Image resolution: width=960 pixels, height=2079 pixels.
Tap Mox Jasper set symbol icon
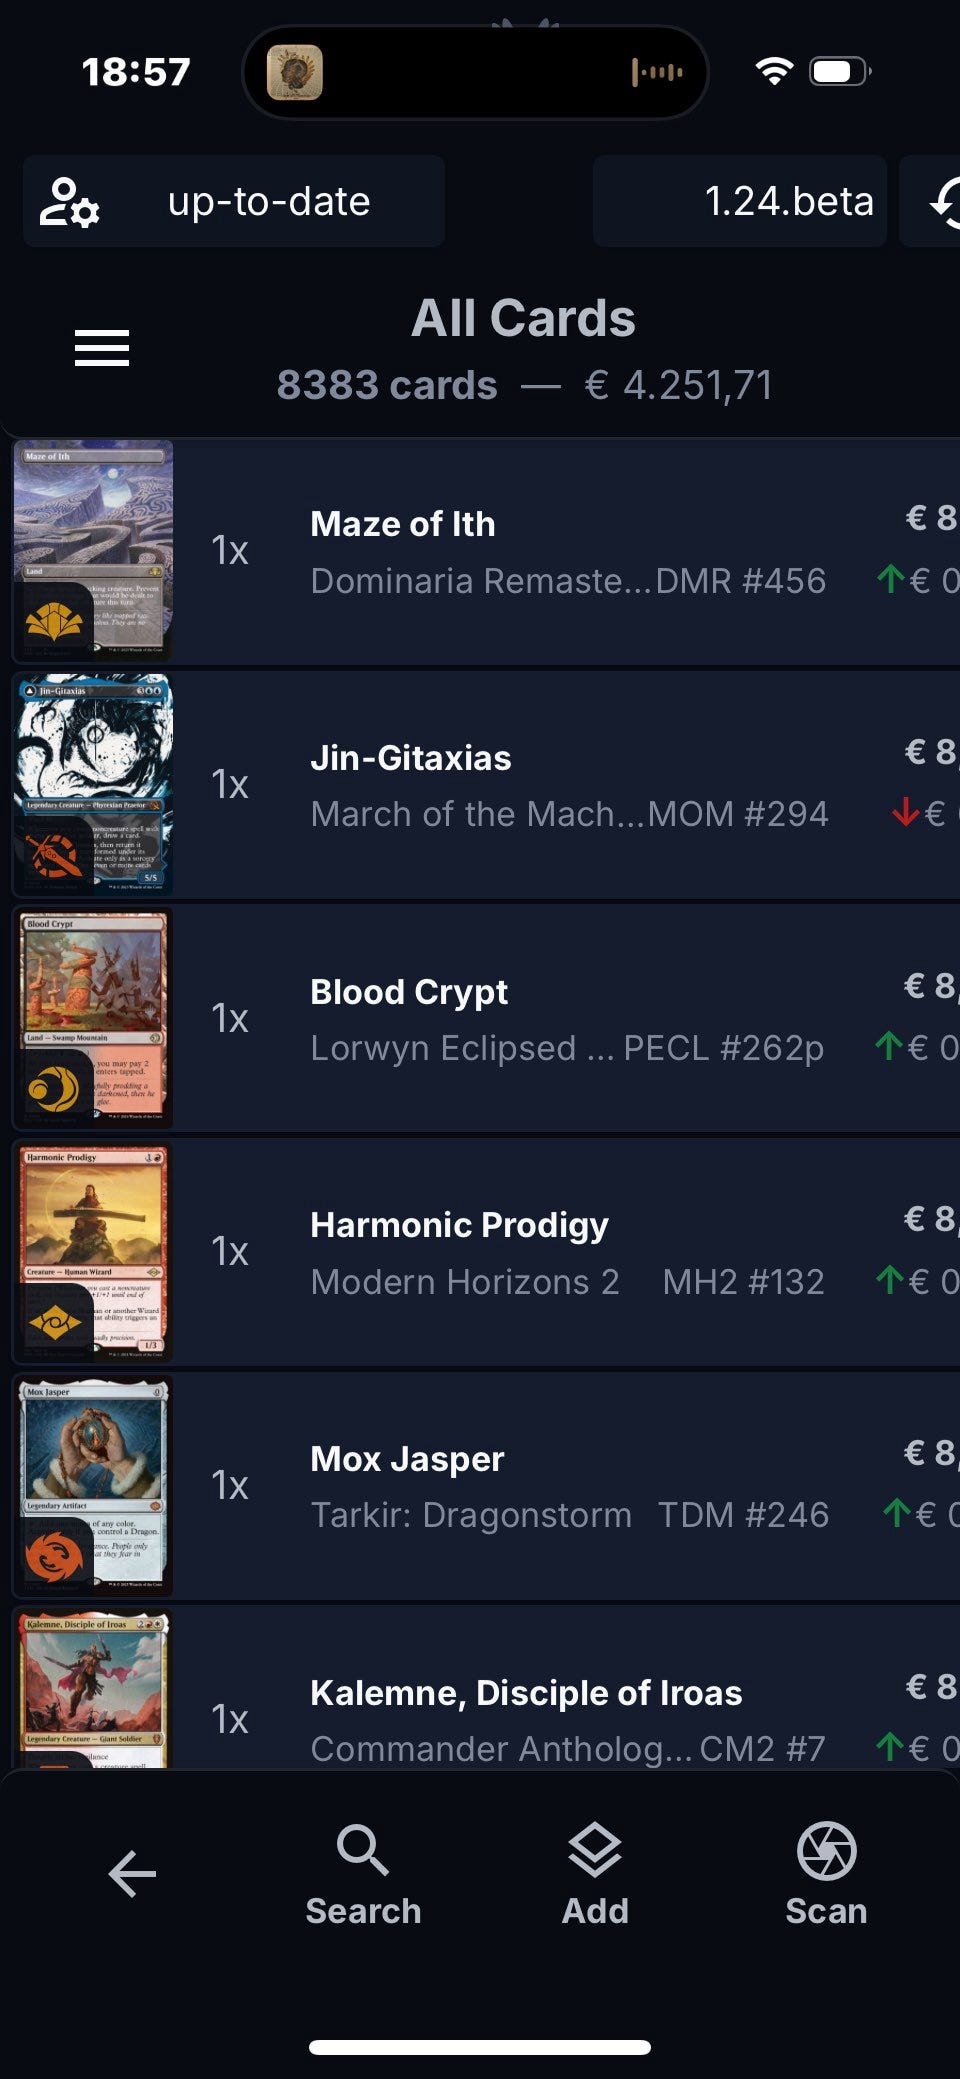54,1557
